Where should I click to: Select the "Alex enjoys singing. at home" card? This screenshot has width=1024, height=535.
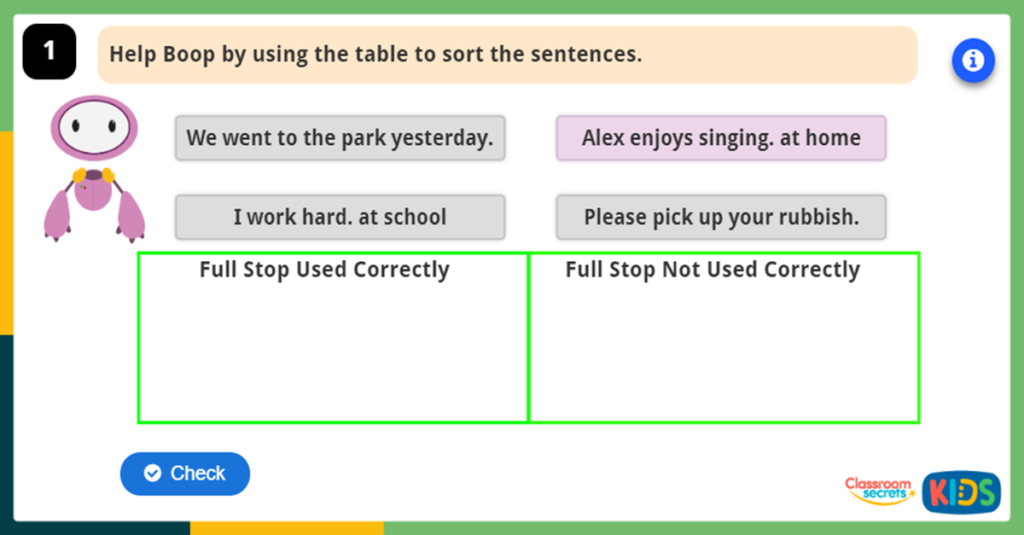pyautogui.click(x=721, y=138)
